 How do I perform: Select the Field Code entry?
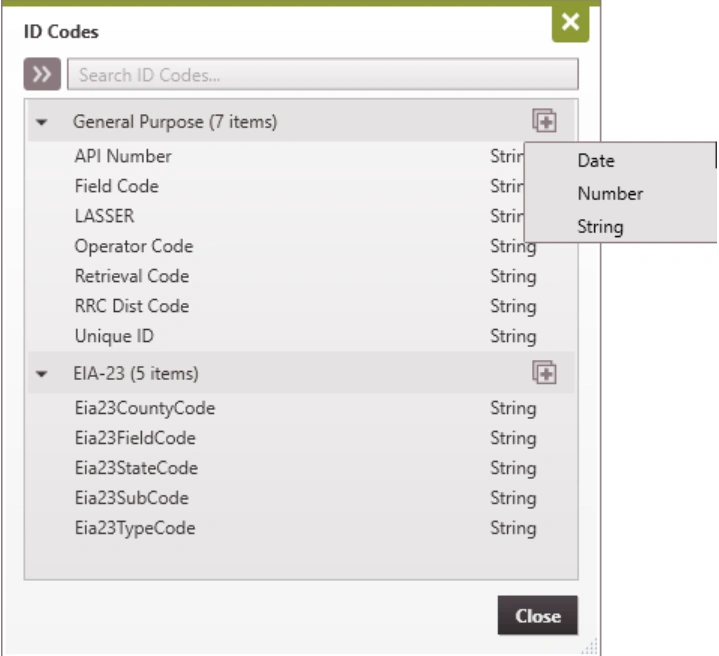click(x=116, y=186)
